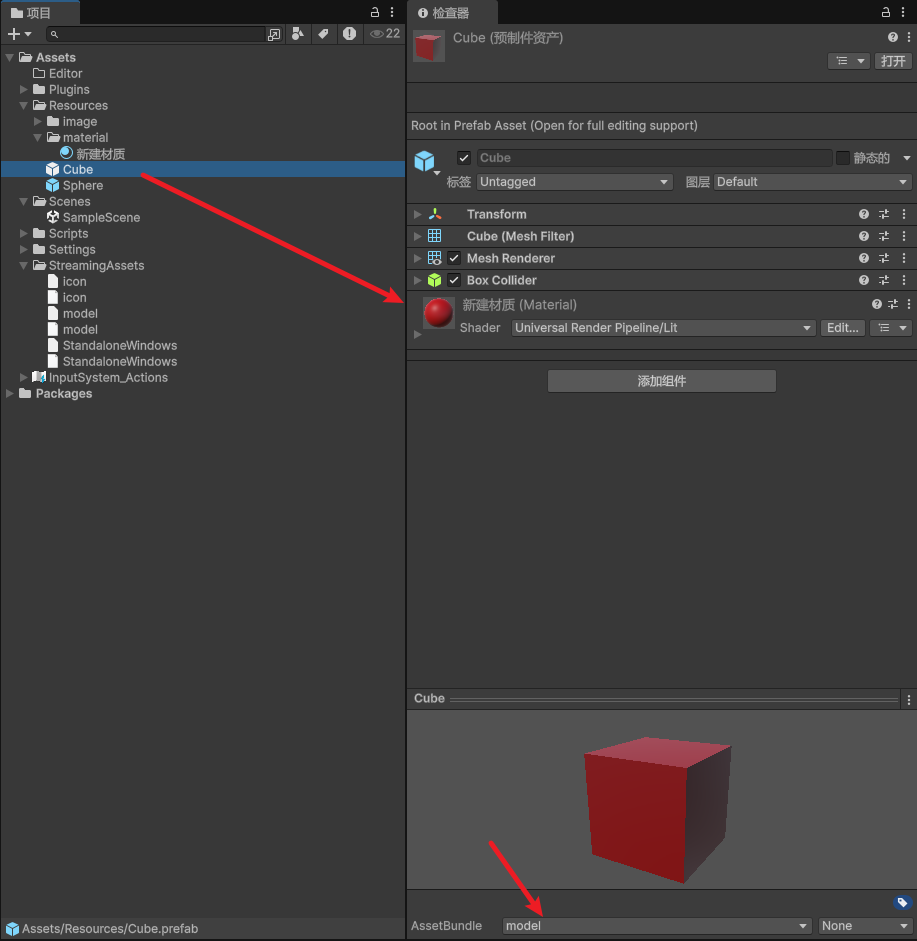Uncheck the Box Collider enabled checkbox

(x=455, y=280)
